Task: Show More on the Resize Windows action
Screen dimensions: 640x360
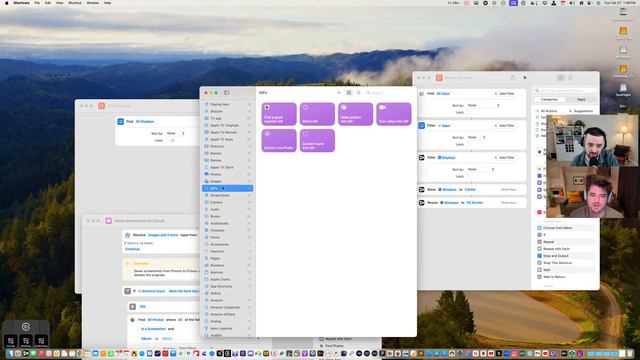Action: pos(509,203)
